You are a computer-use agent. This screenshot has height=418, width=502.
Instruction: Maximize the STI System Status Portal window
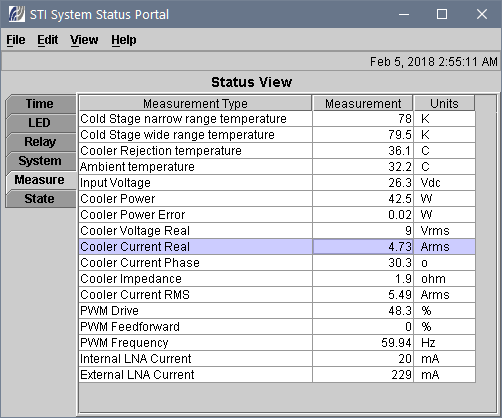(442, 14)
